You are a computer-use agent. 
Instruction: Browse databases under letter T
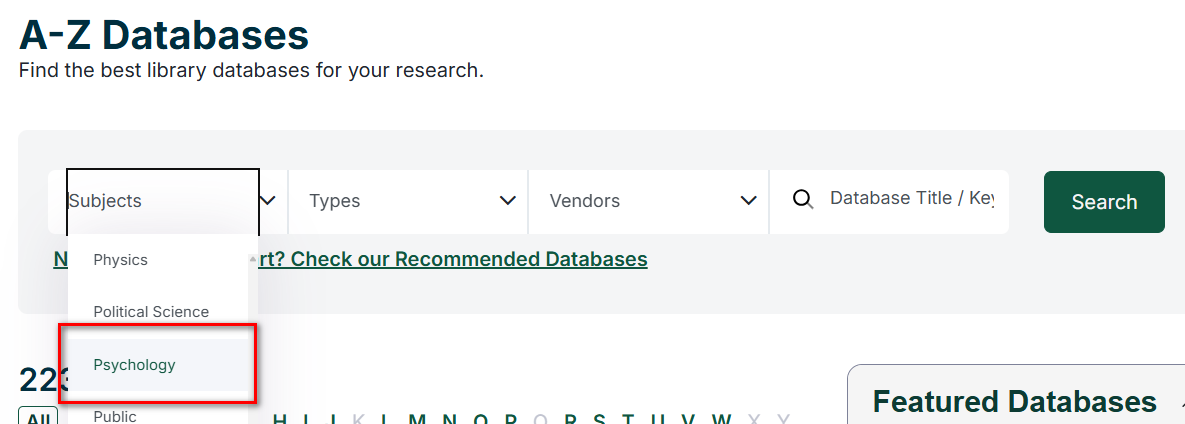tap(629, 420)
